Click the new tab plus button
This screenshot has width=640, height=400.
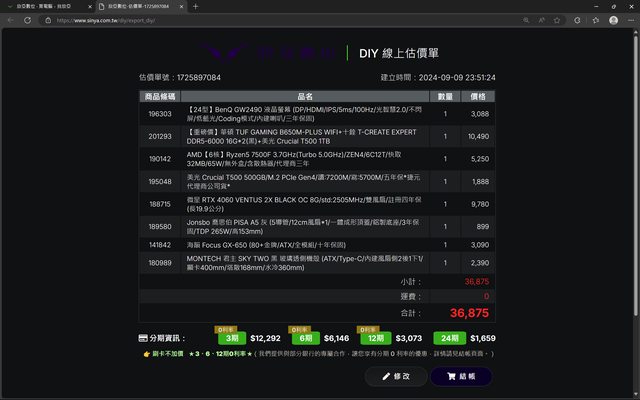[x=195, y=6]
